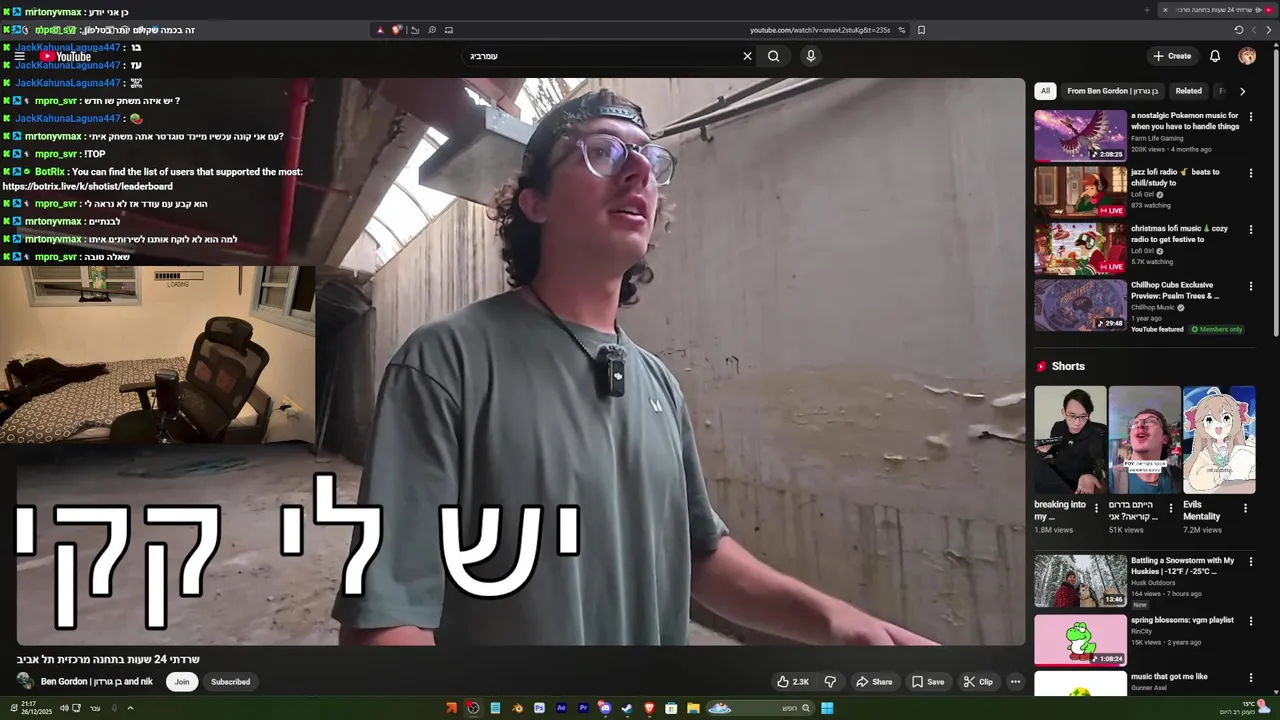Open options for christmas lofi music video

pos(1250,230)
